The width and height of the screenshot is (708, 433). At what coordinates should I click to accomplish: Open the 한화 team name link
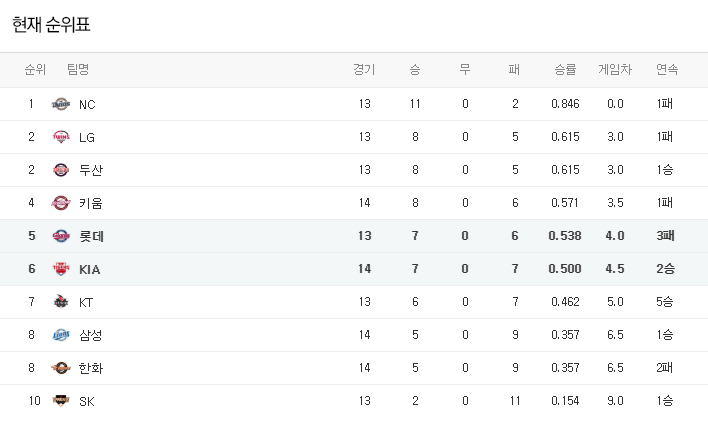click(x=91, y=368)
